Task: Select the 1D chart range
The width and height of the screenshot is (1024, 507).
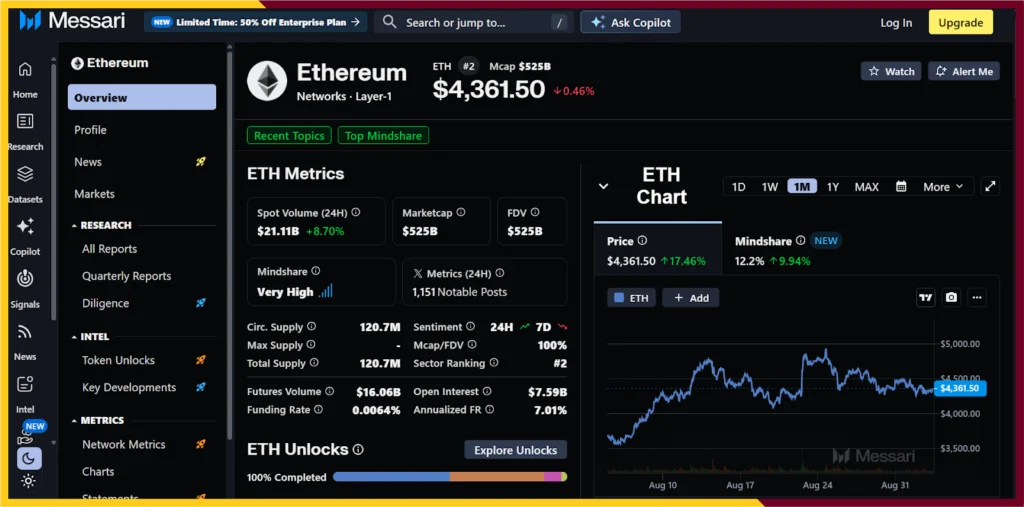Action: point(739,187)
